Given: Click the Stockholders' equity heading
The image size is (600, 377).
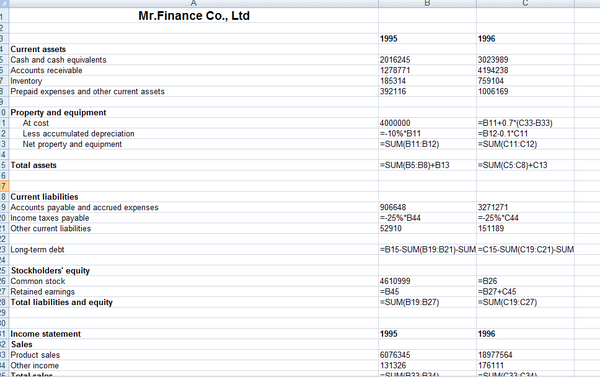Looking at the screenshot, I should pos(51,271).
